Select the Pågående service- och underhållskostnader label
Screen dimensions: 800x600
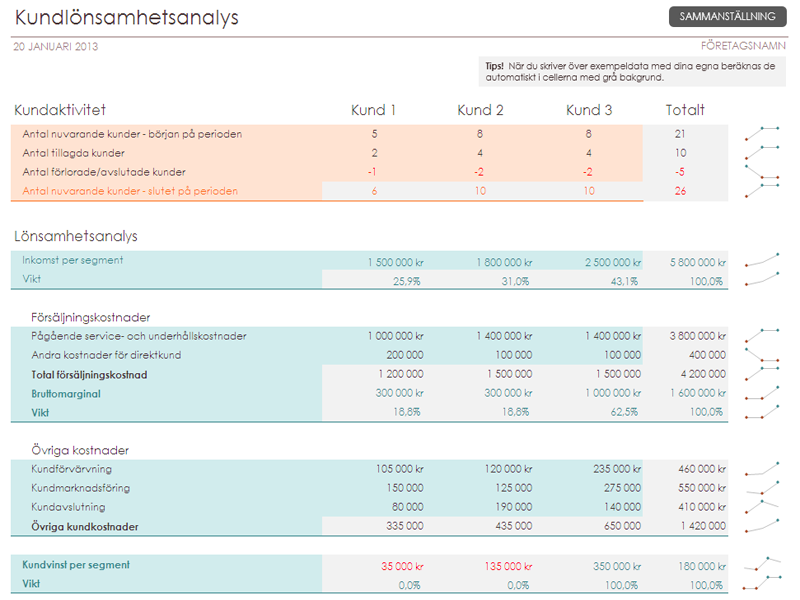pos(139,336)
